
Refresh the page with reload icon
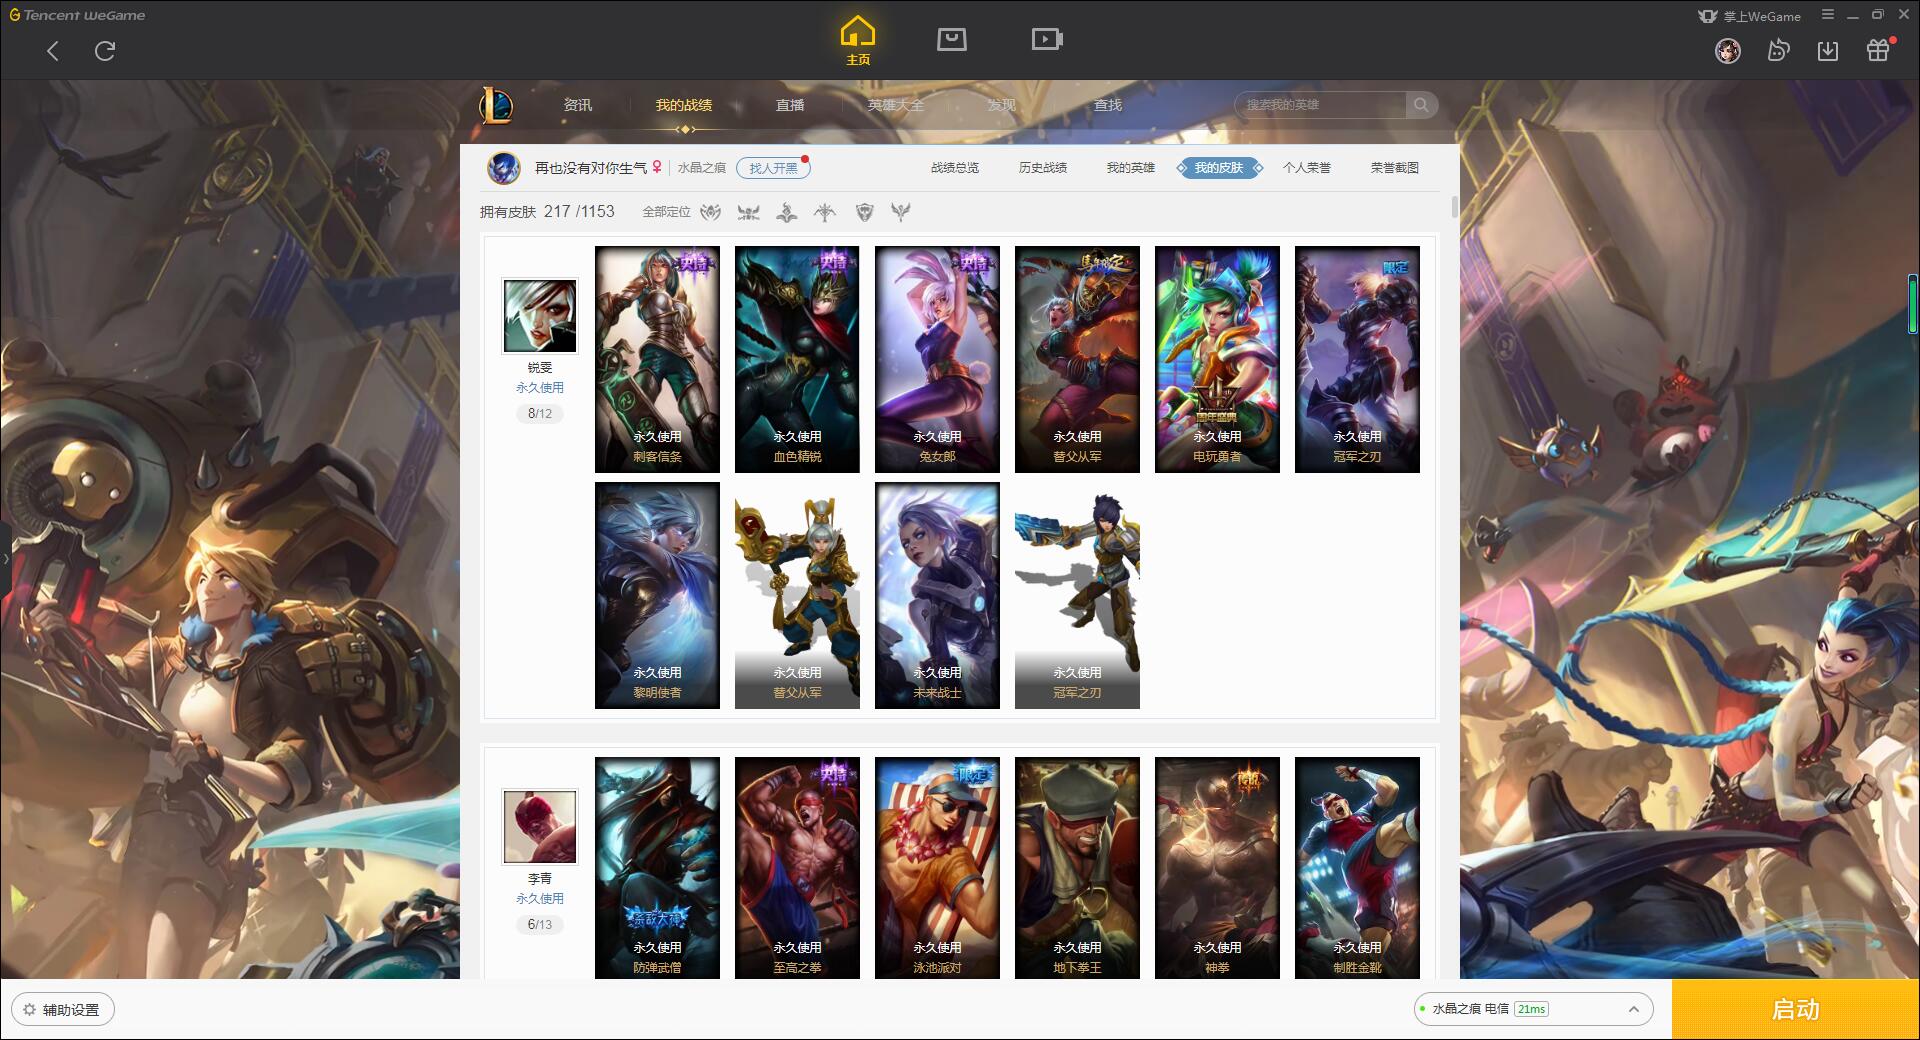[105, 51]
